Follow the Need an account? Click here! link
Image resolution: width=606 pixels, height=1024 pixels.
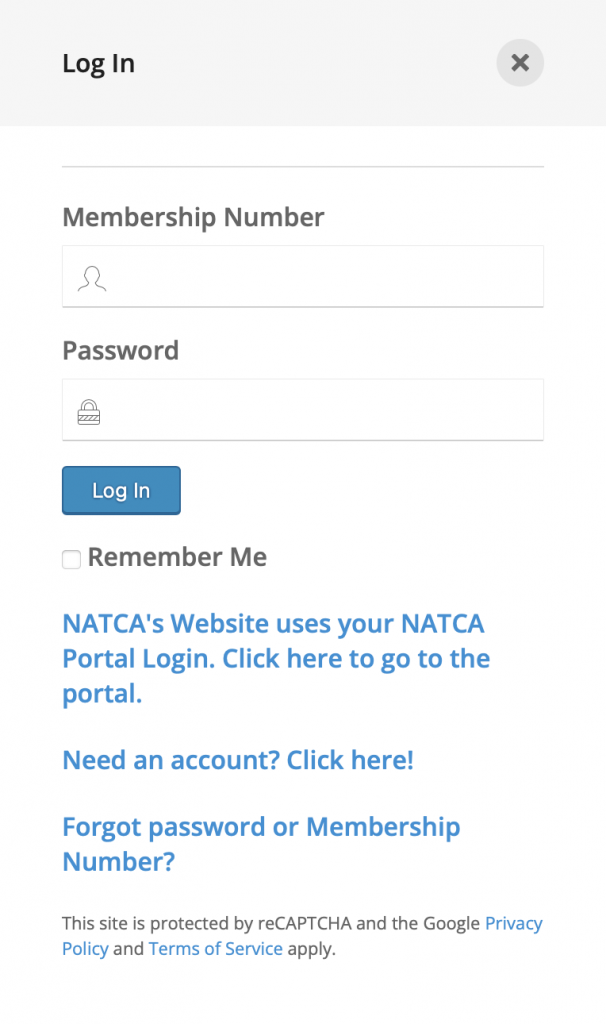pyautogui.click(x=238, y=760)
